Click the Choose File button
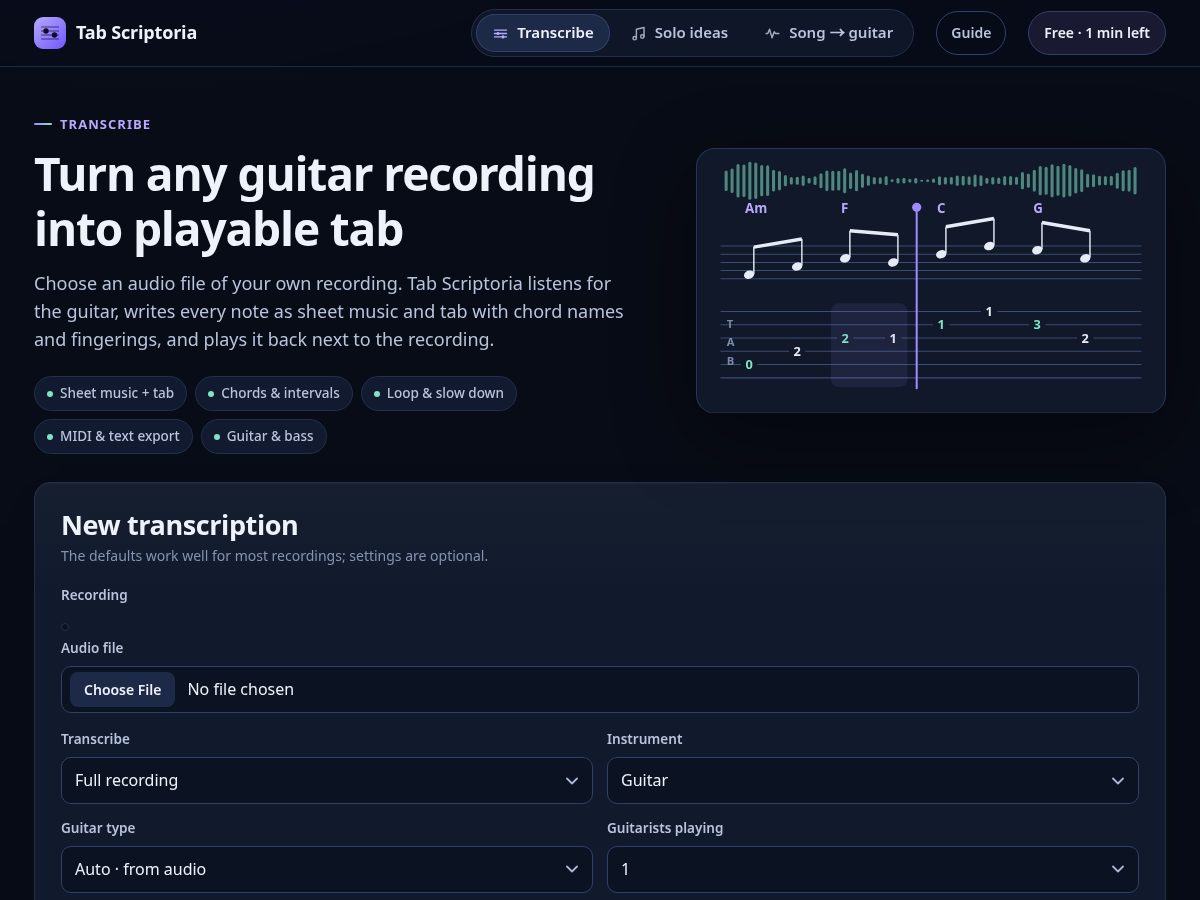The height and width of the screenshot is (900, 1200). coord(122,690)
